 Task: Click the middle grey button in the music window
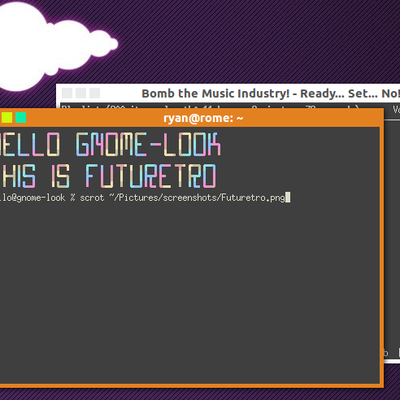81,93
